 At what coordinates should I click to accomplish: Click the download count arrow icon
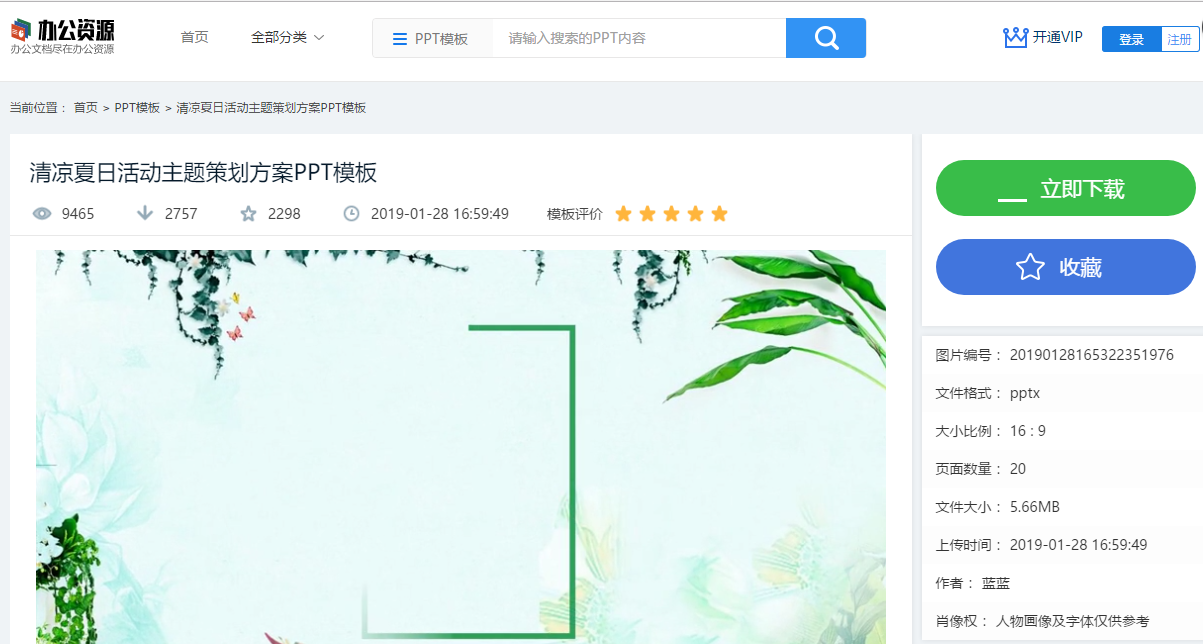click(145, 213)
